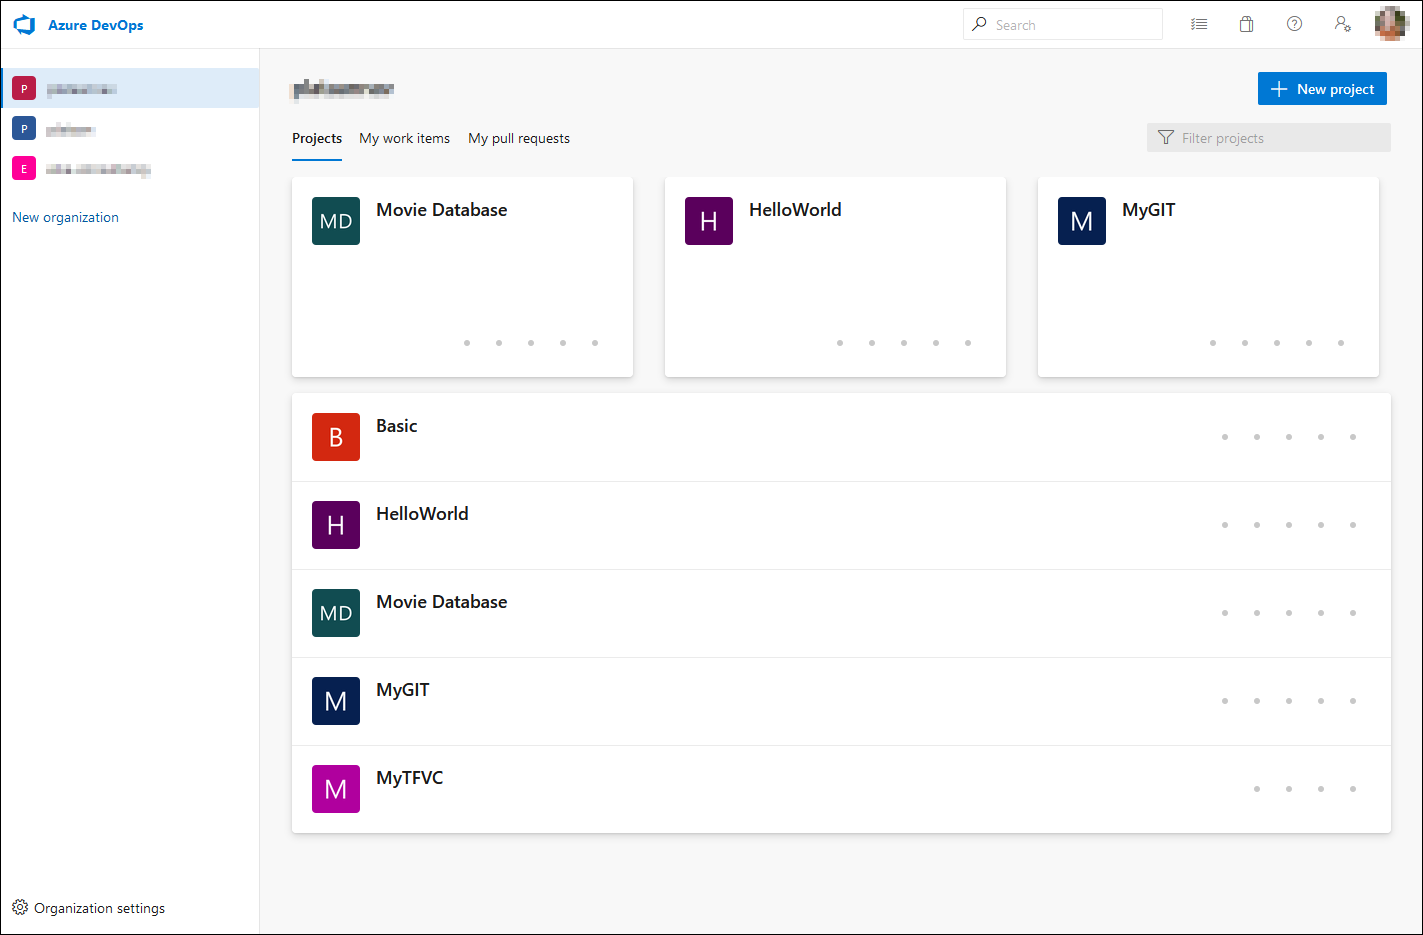
Task: Open the Marketplace shopping bag icon
Action: [x=1246, y=24]
